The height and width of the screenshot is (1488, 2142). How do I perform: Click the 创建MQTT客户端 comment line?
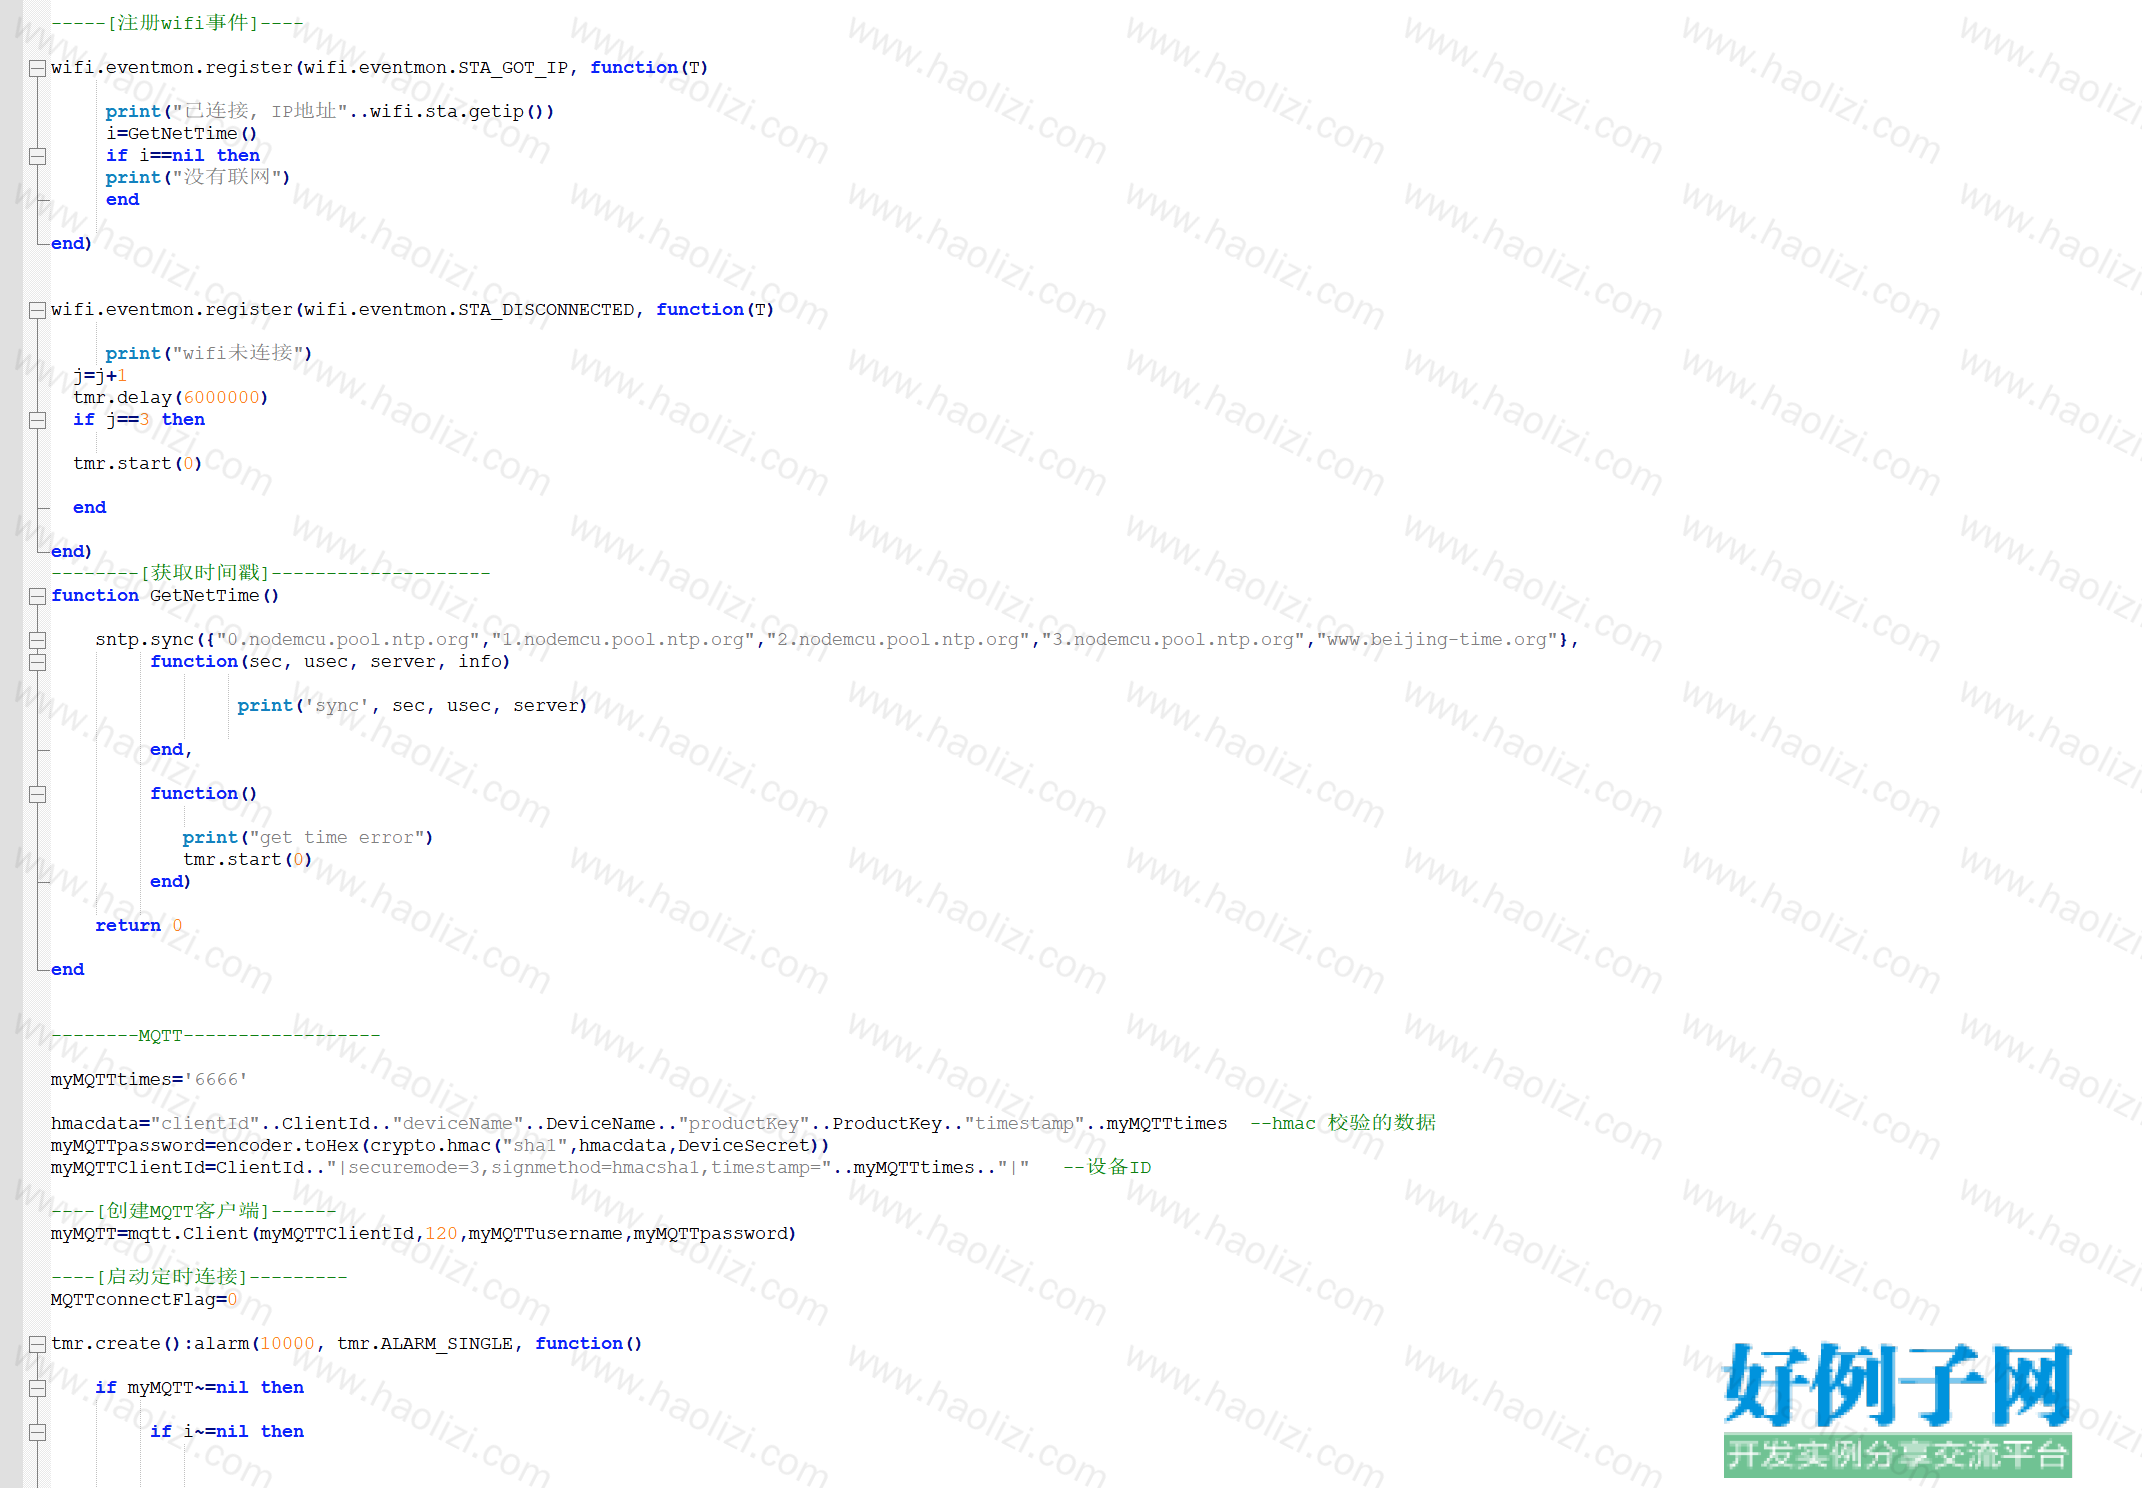[193, 1211]
